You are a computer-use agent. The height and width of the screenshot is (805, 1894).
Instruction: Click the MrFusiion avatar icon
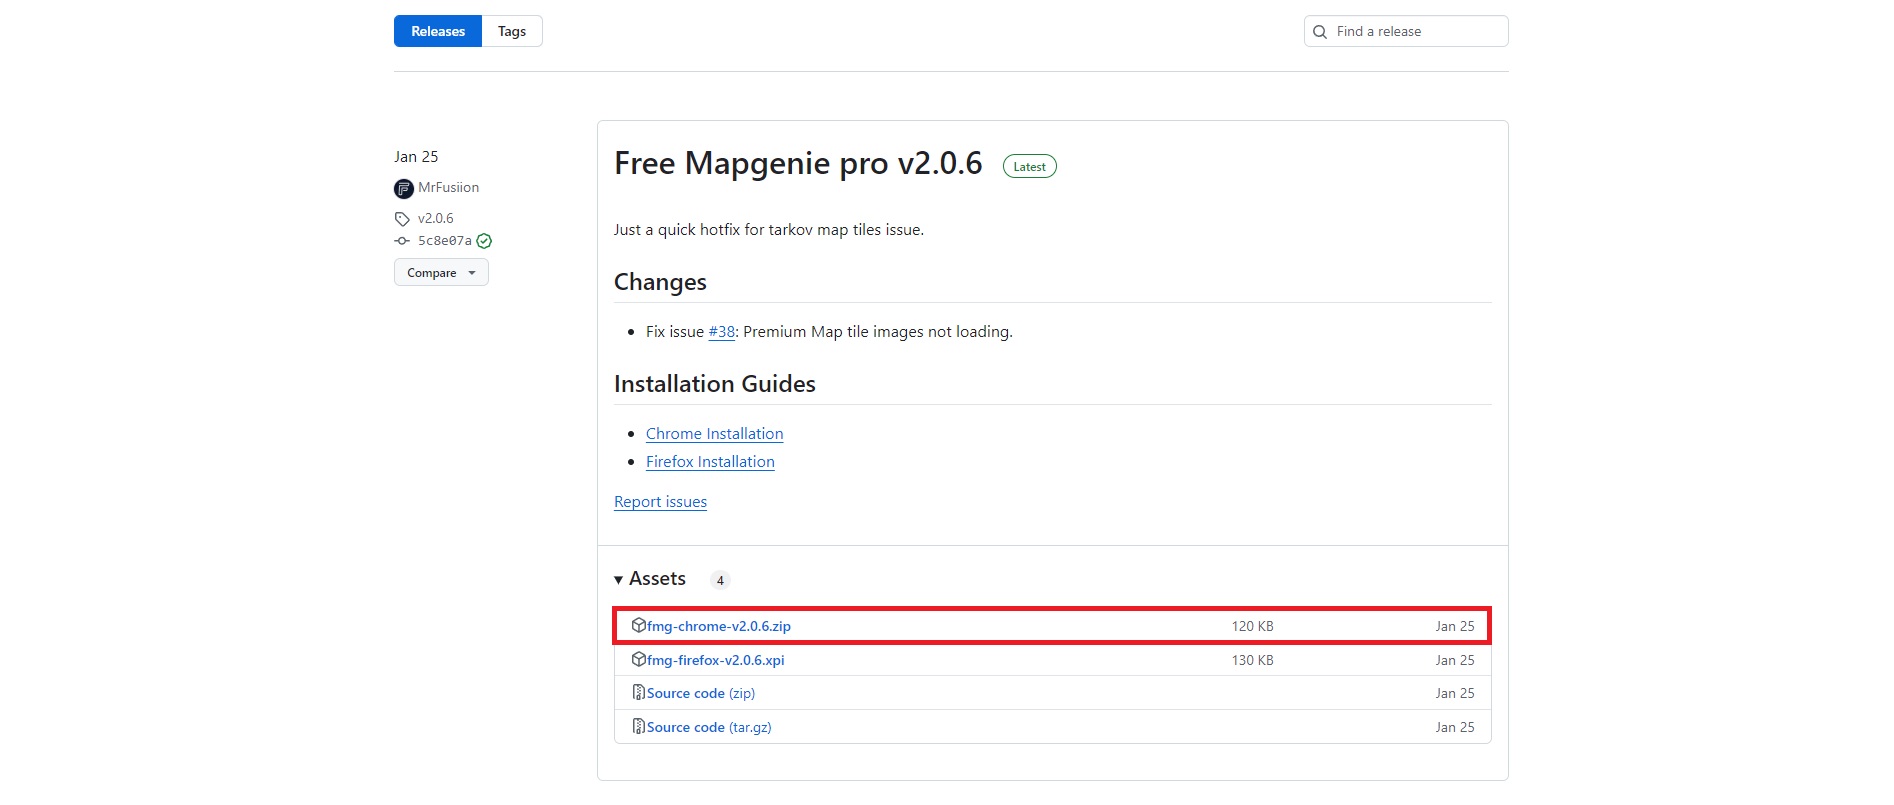[x=404, y=188]
